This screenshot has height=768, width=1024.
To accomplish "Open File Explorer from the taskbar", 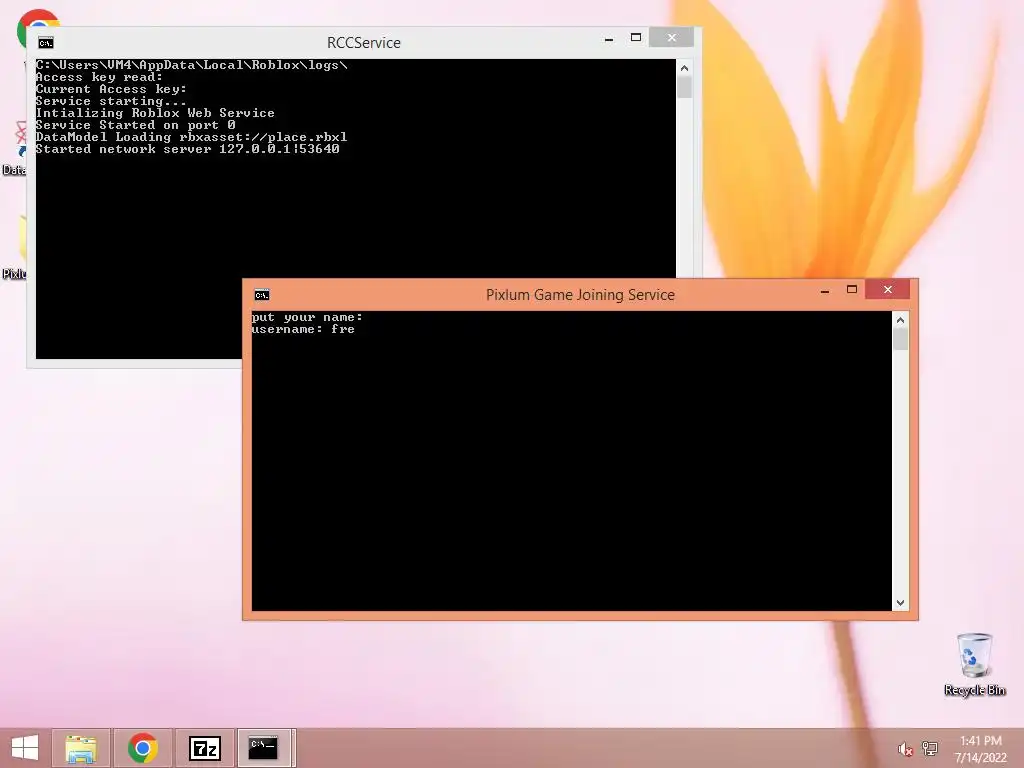I will click(x=81, y=748).
